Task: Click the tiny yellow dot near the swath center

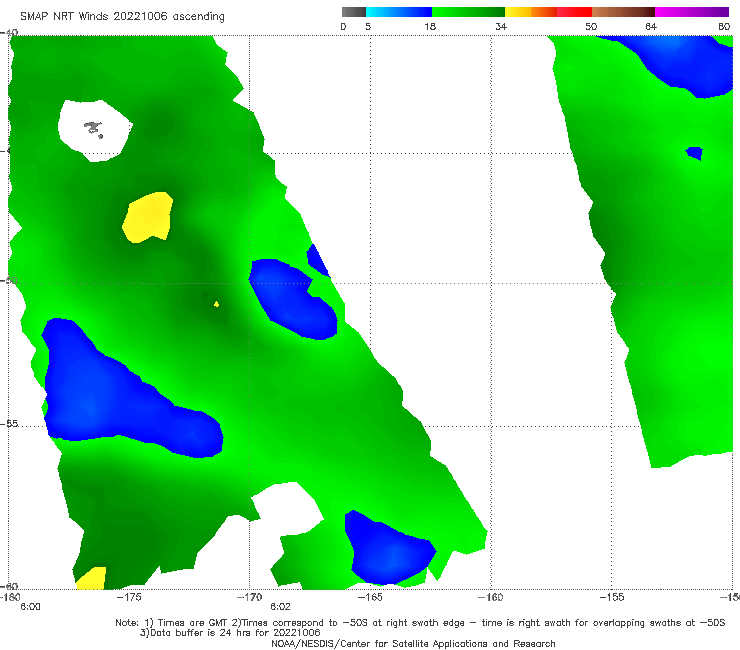Action: (216, 304)
